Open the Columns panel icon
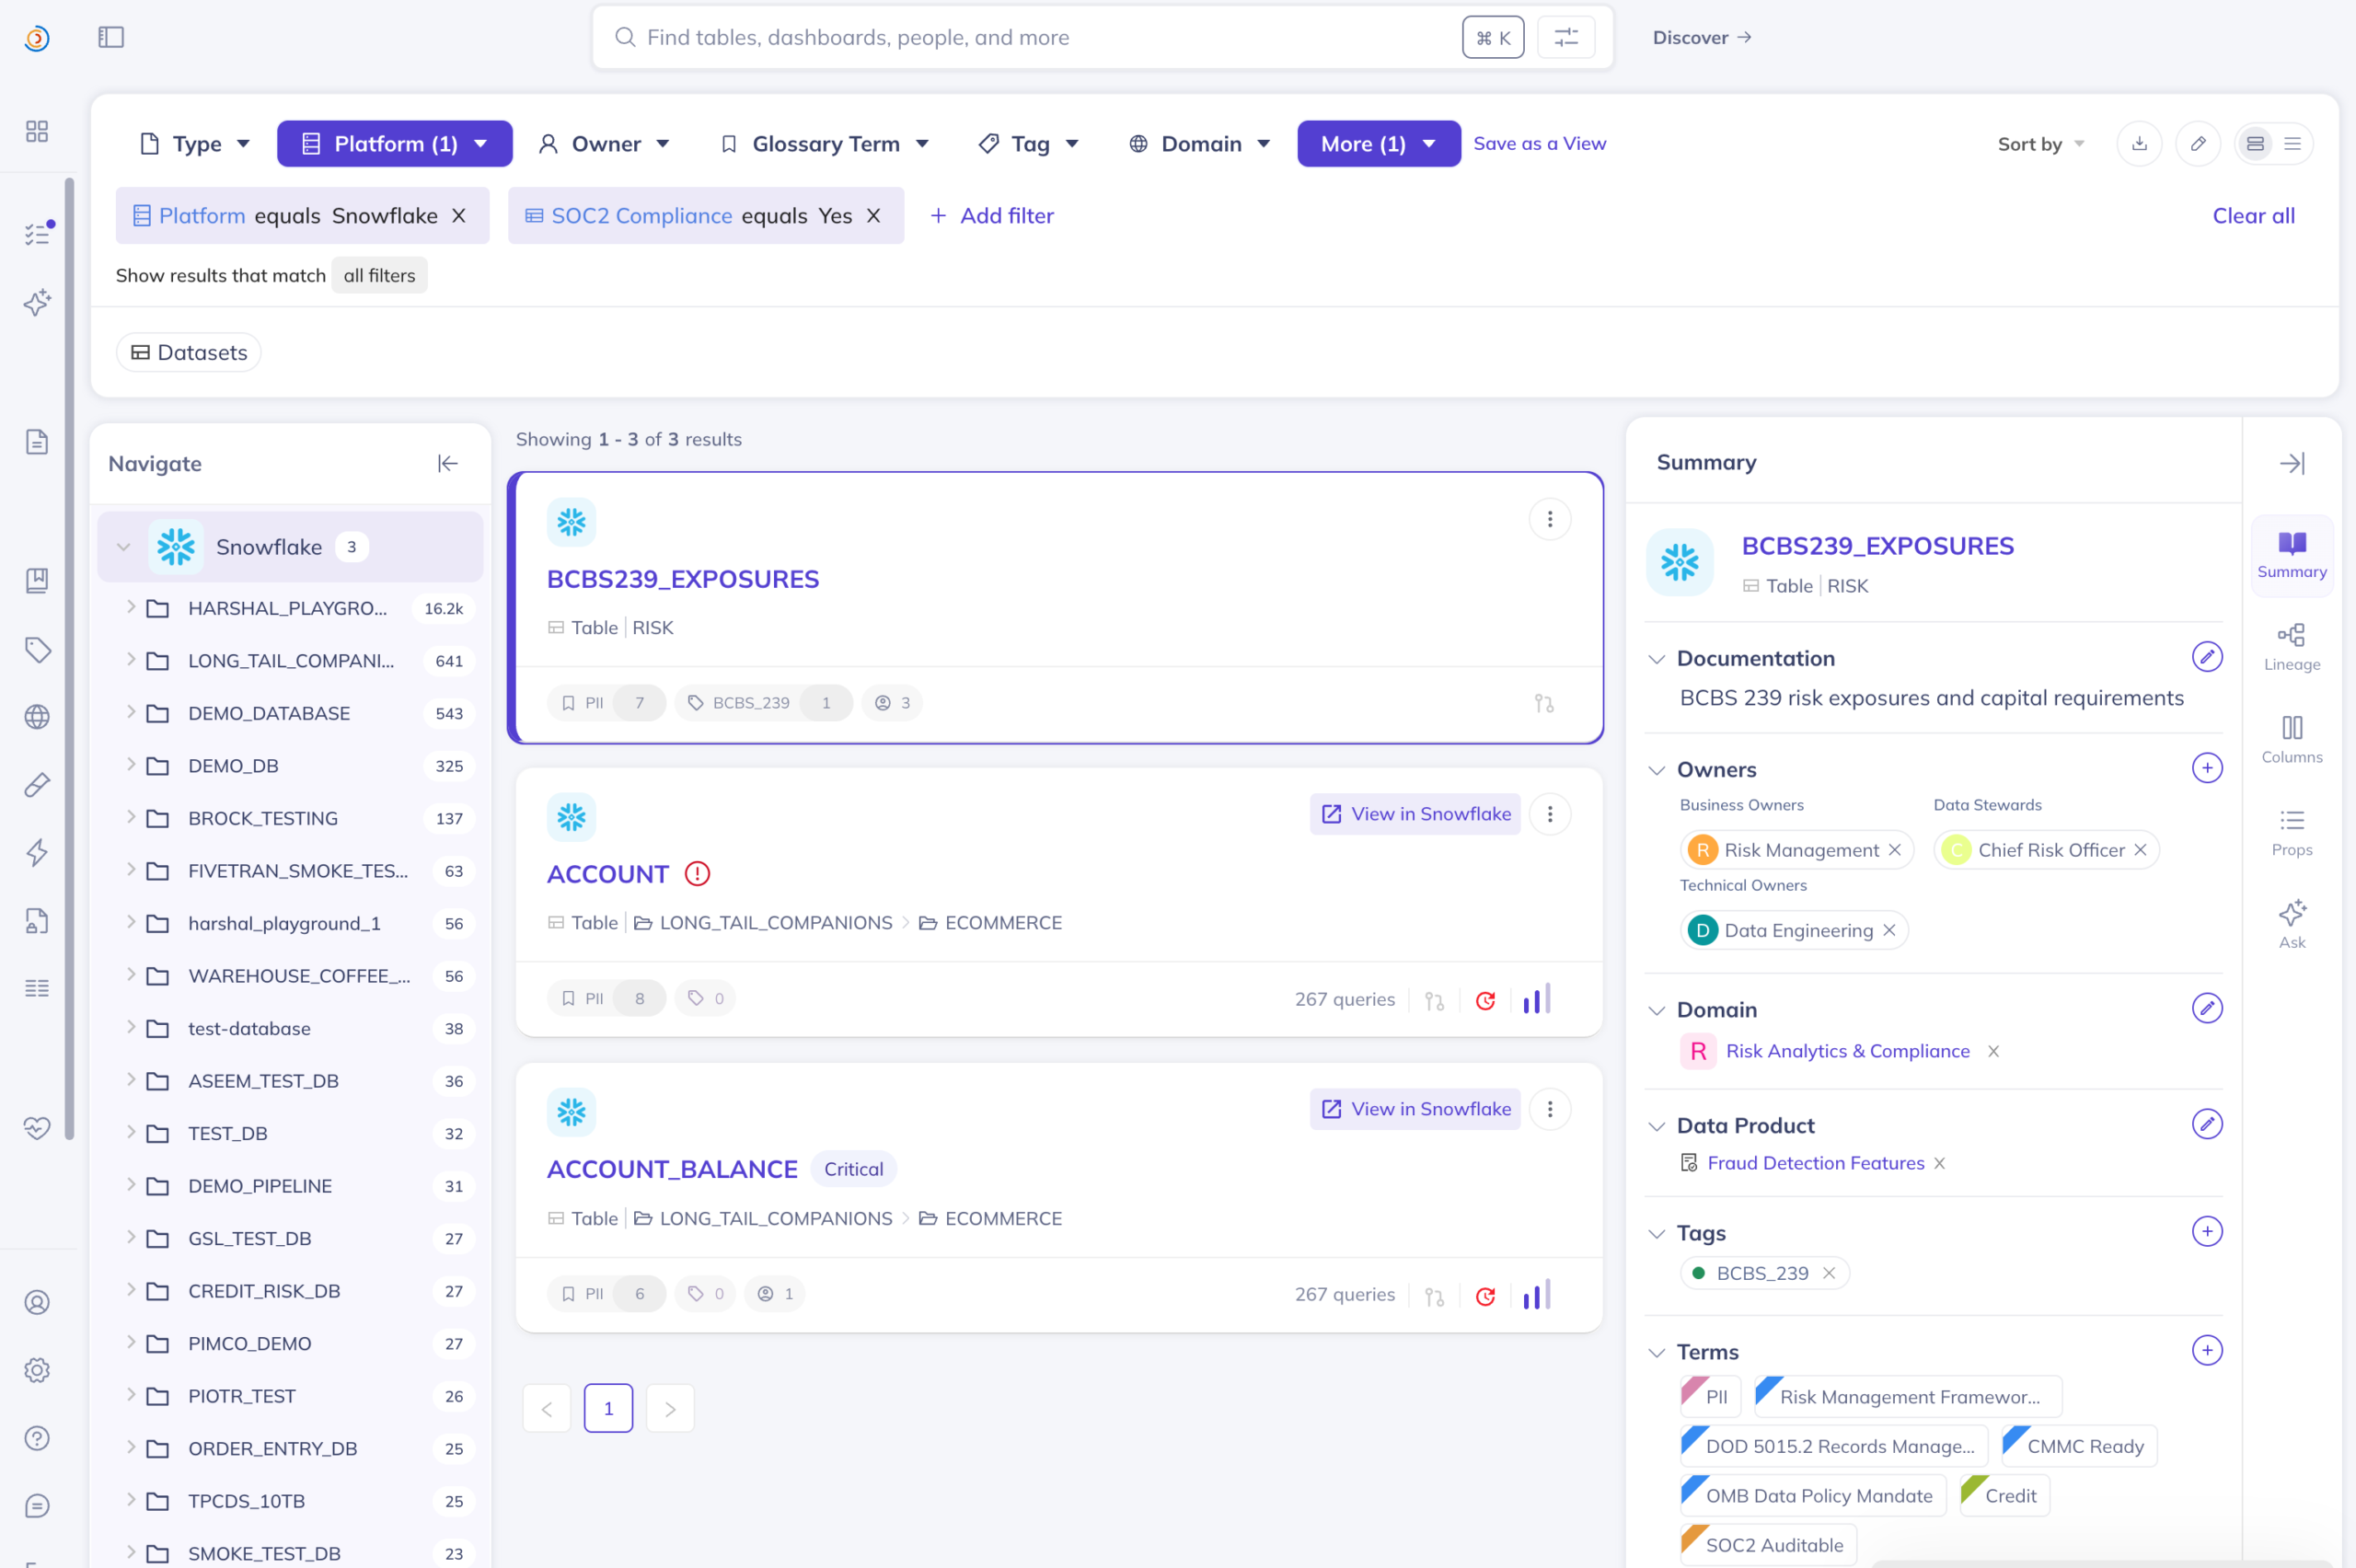 coord(2291,739)
